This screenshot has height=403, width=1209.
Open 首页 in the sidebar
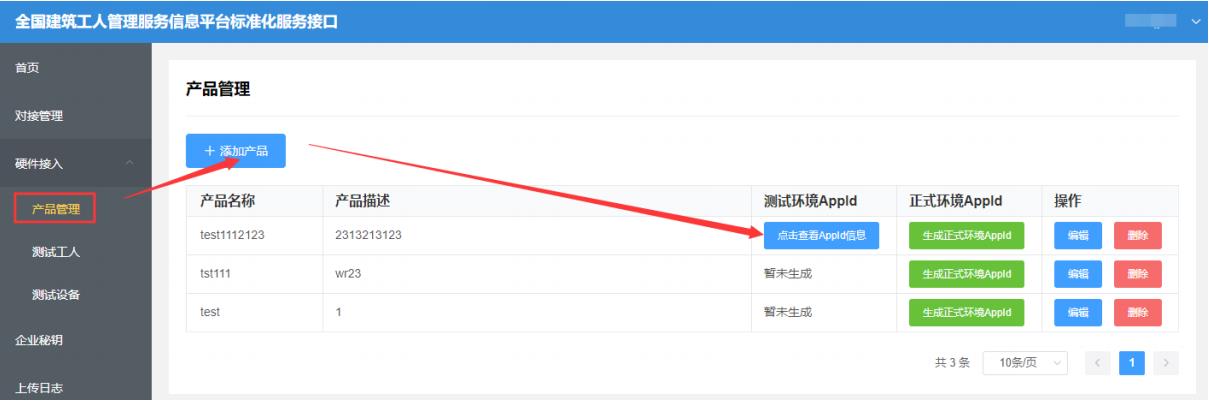click(27, 68)
